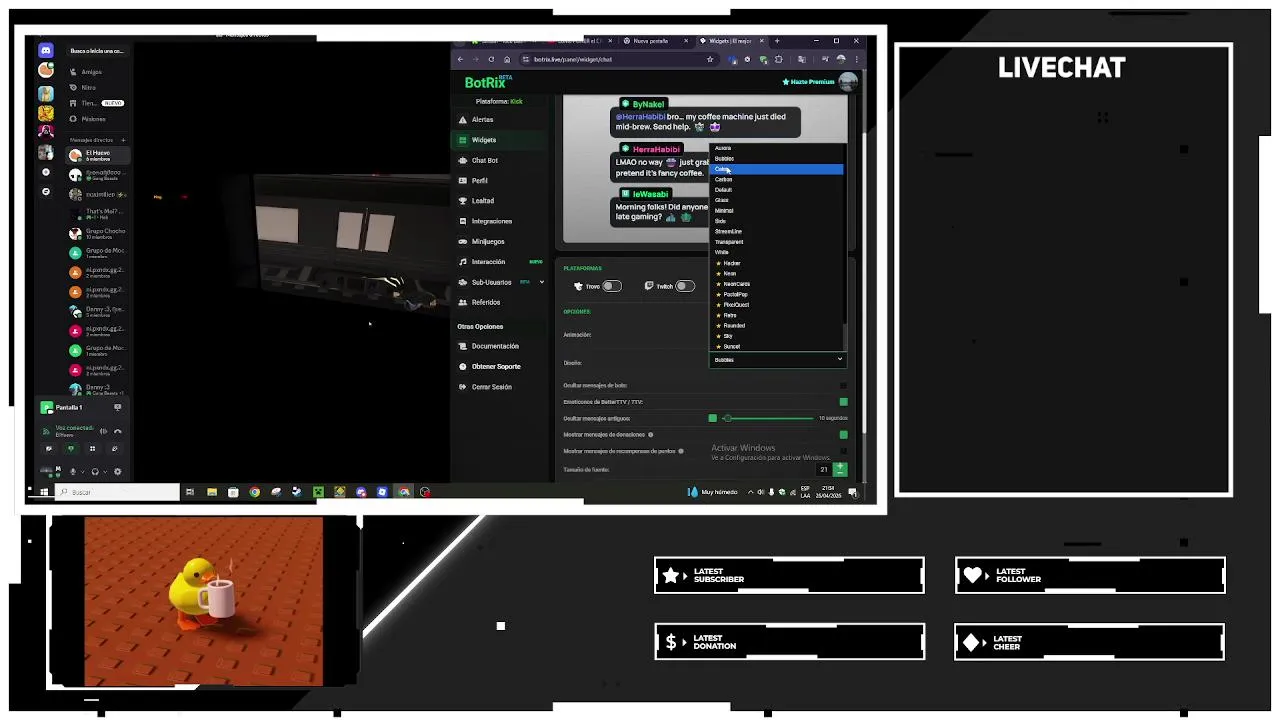Mute the Discord microphone
This screenshot has height=720, width=1280.
72,472
